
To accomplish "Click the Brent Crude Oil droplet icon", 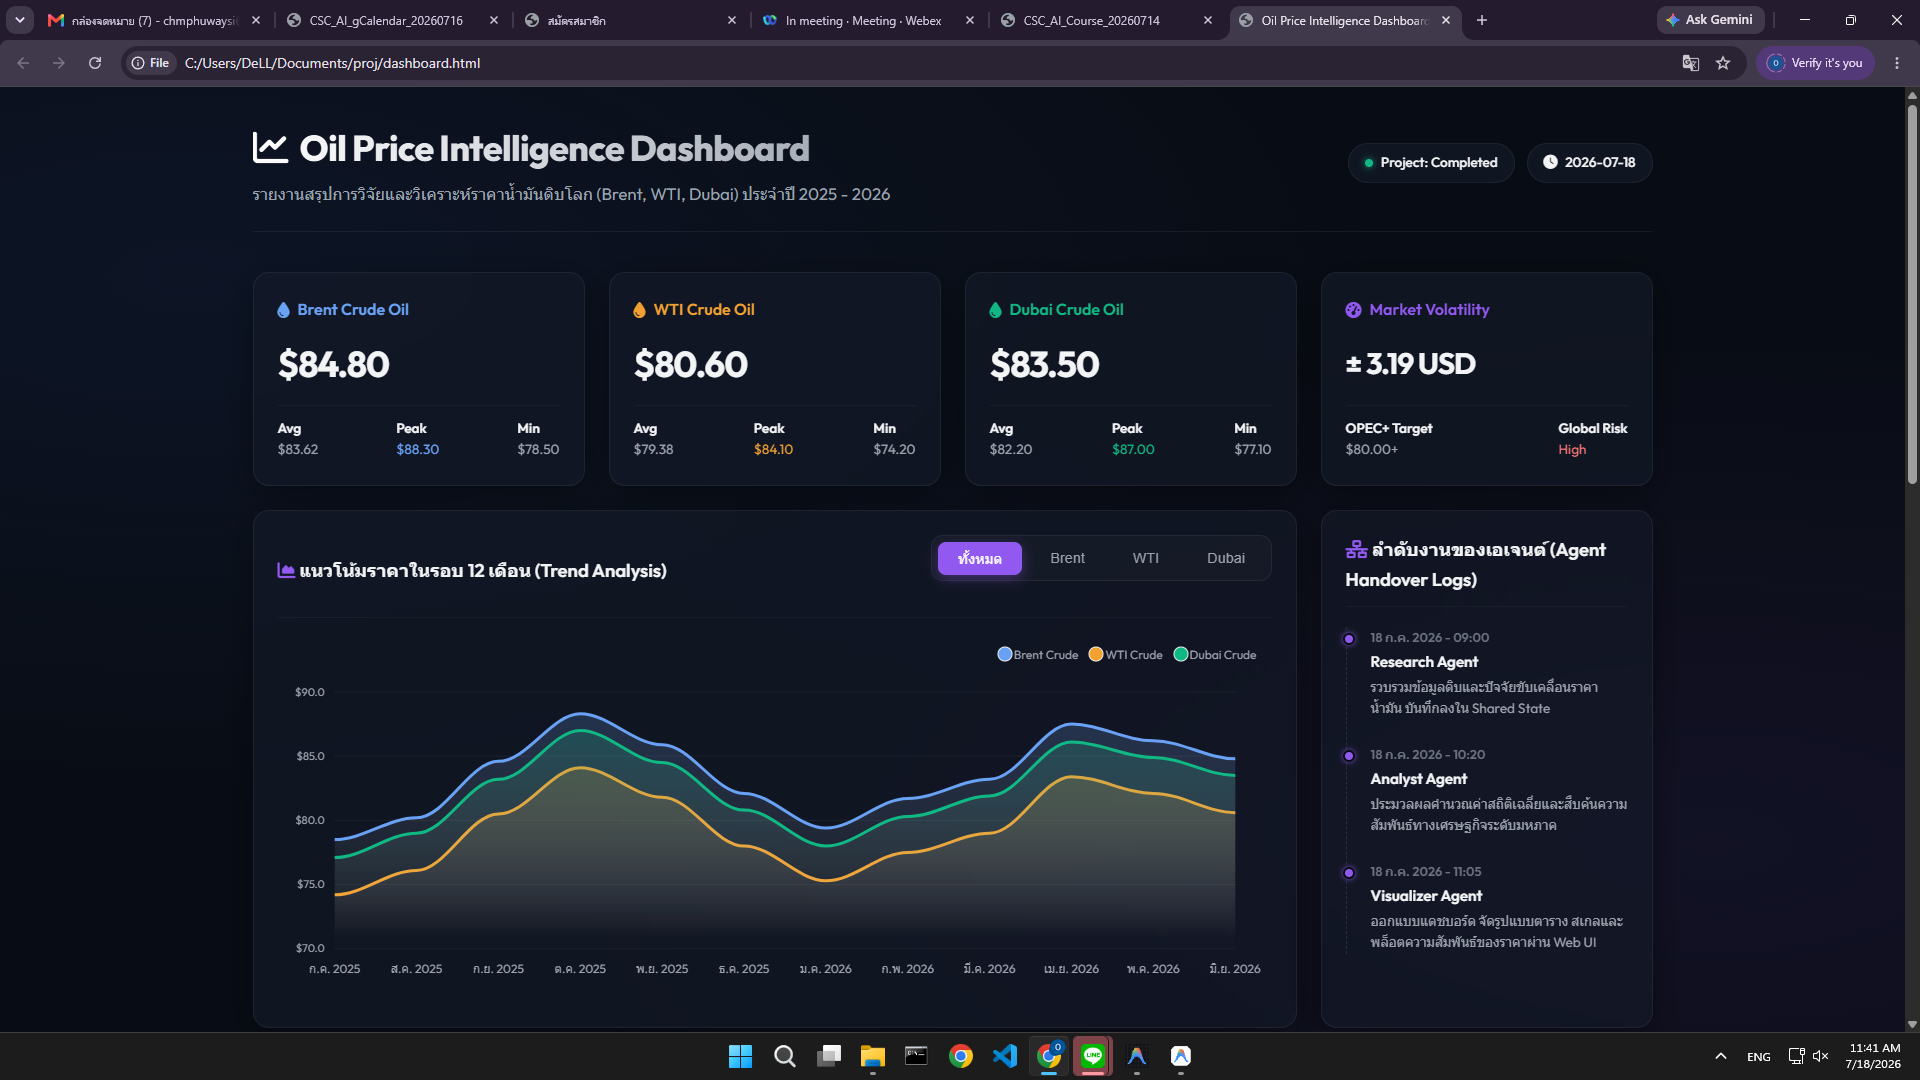I will [x=283, y=310].
